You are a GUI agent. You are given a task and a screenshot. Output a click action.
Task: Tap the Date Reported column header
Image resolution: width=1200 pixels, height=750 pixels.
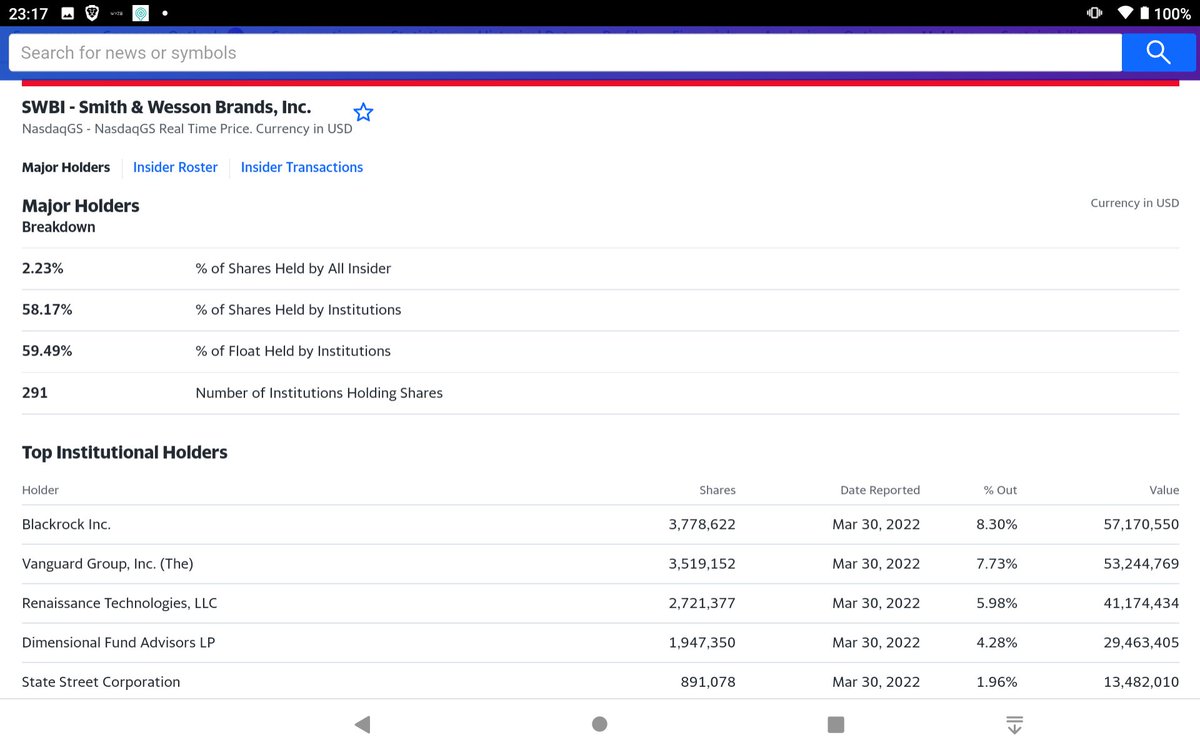(x=880, y=490)
